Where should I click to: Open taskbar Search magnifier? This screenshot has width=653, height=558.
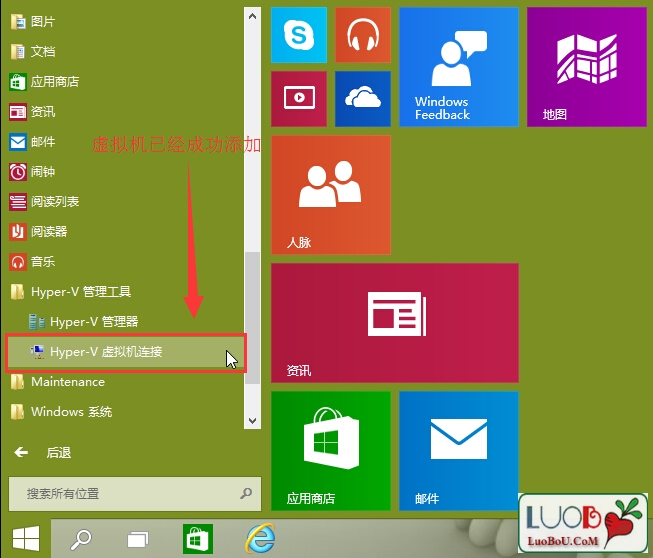click(x=81, y=539)
